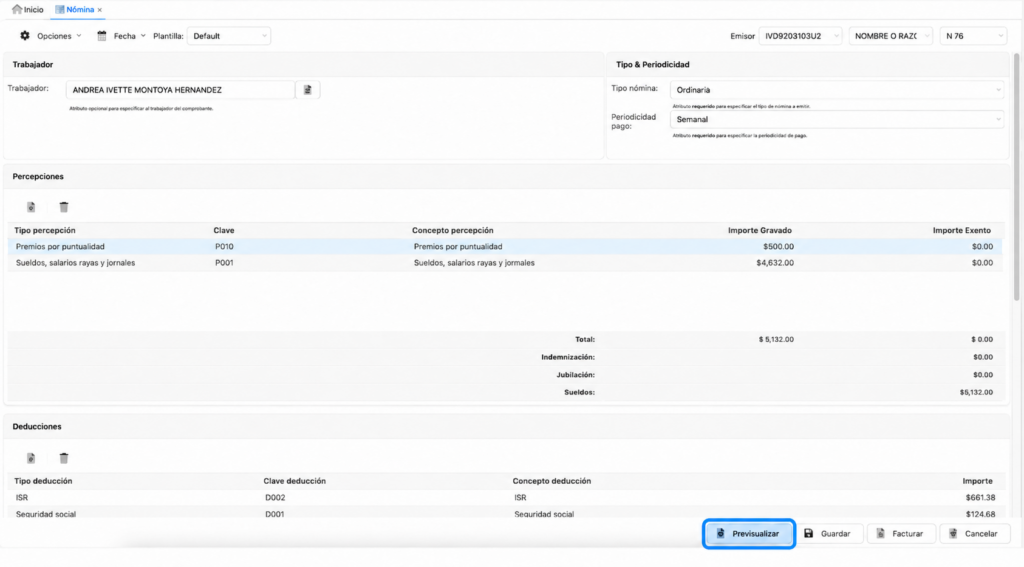Click the Trabajador name input field
1024x567 pixels.
180,90
